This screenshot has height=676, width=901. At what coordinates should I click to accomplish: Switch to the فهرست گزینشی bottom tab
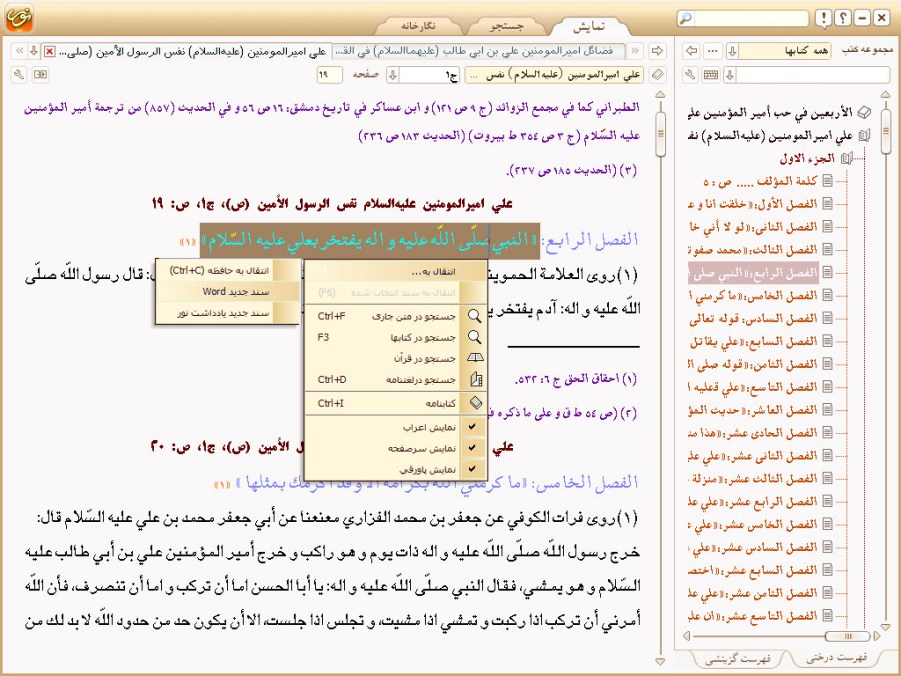[737, 659]
